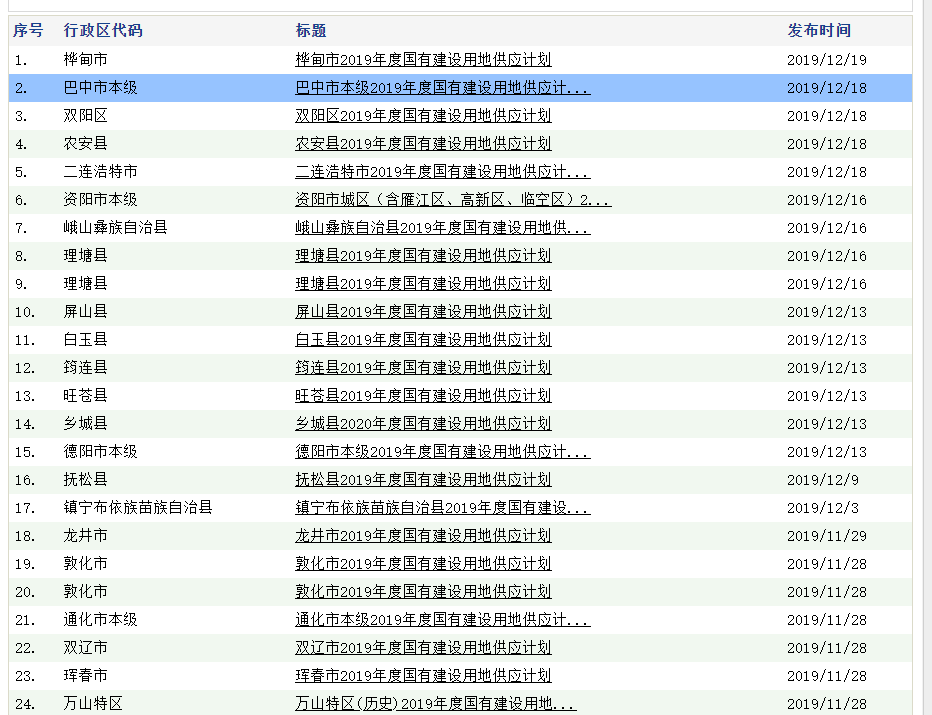Click the date 2019/12/9
Image resolution: width=932 pixels, height=715 pixels.
point(823,480)
